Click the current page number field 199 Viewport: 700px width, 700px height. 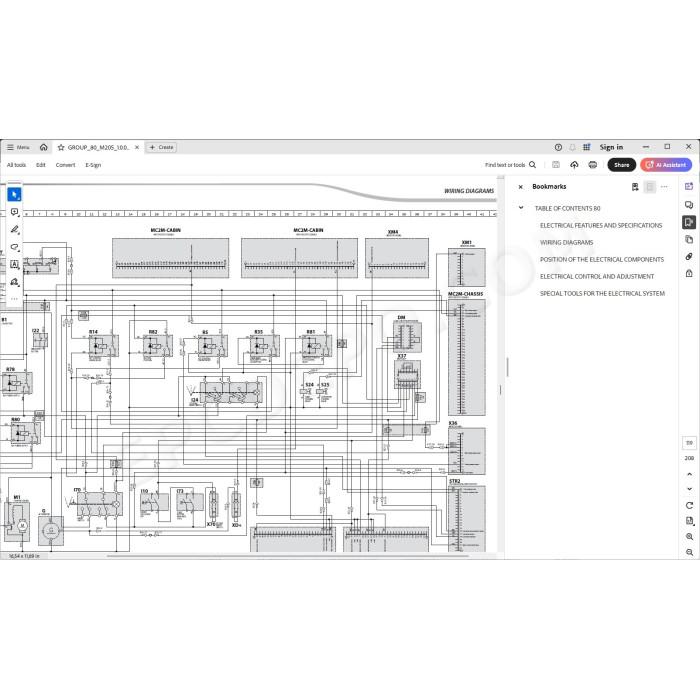[689, 443]
